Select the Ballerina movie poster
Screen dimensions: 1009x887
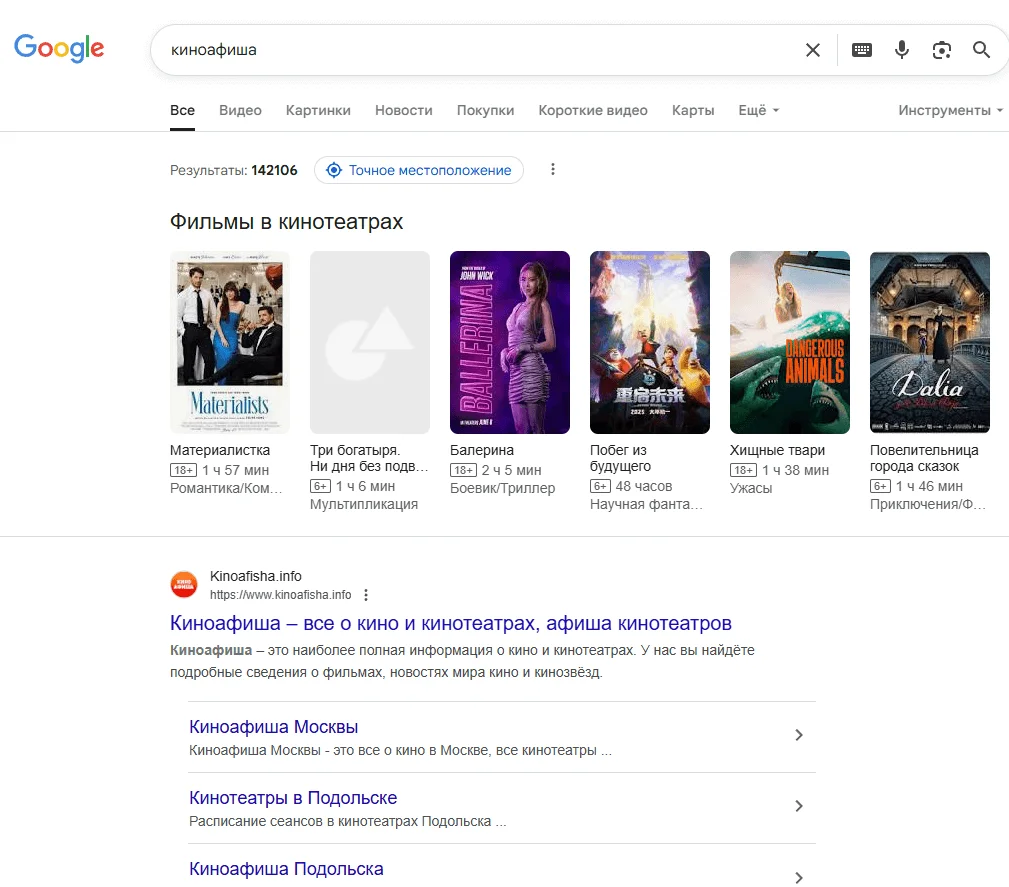click(510, 342)
